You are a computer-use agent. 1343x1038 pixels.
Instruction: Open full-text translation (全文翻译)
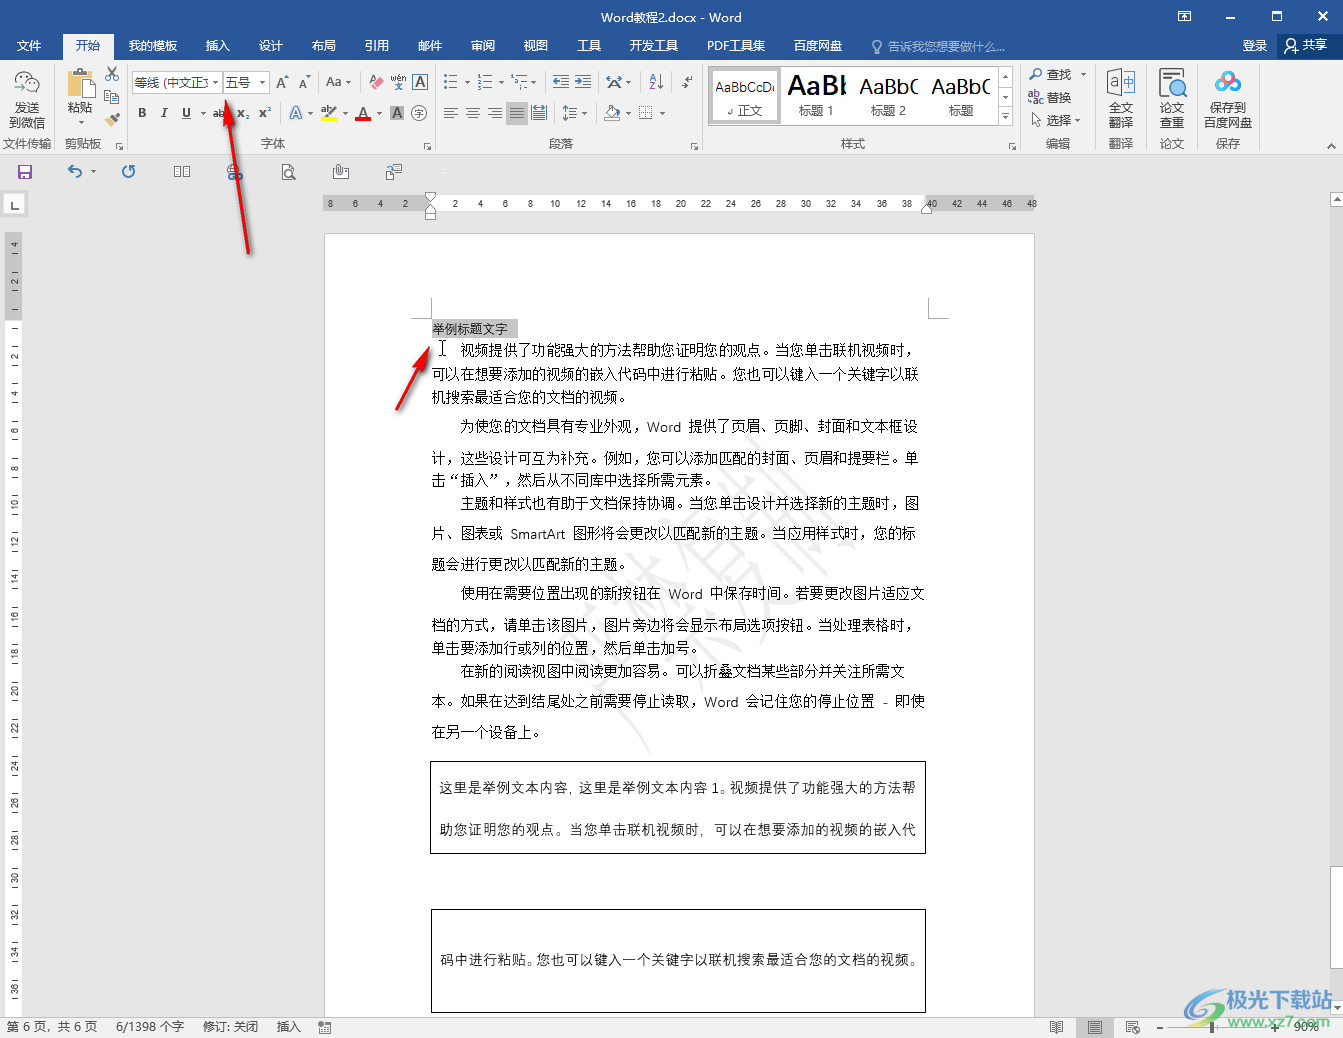pos(1121,98)
